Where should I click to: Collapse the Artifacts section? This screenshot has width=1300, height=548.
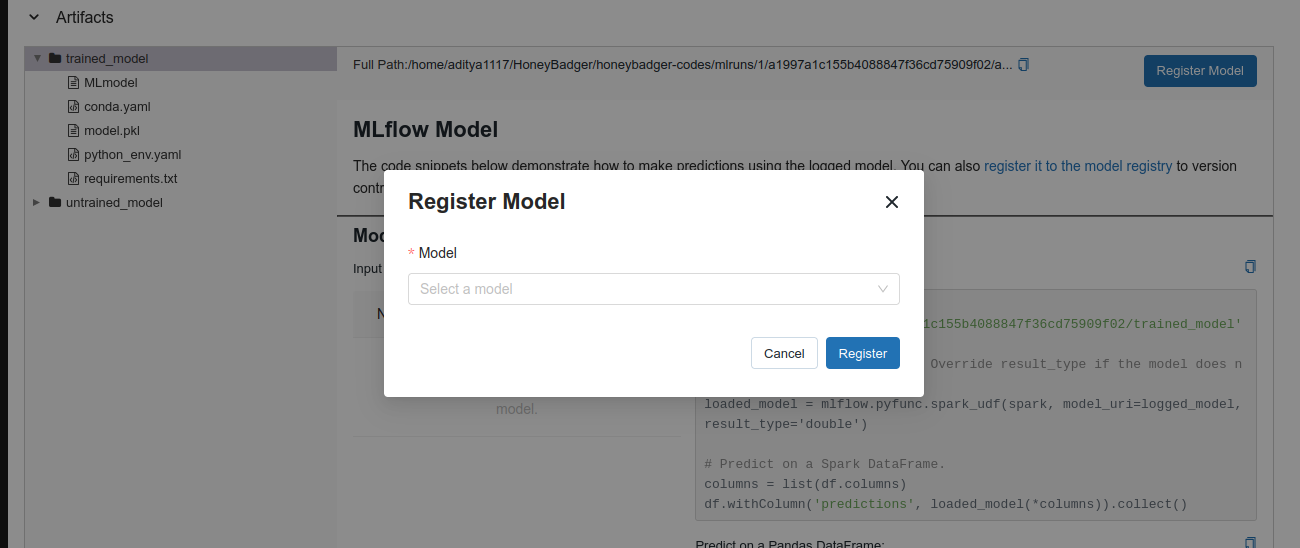pos(35,17)
